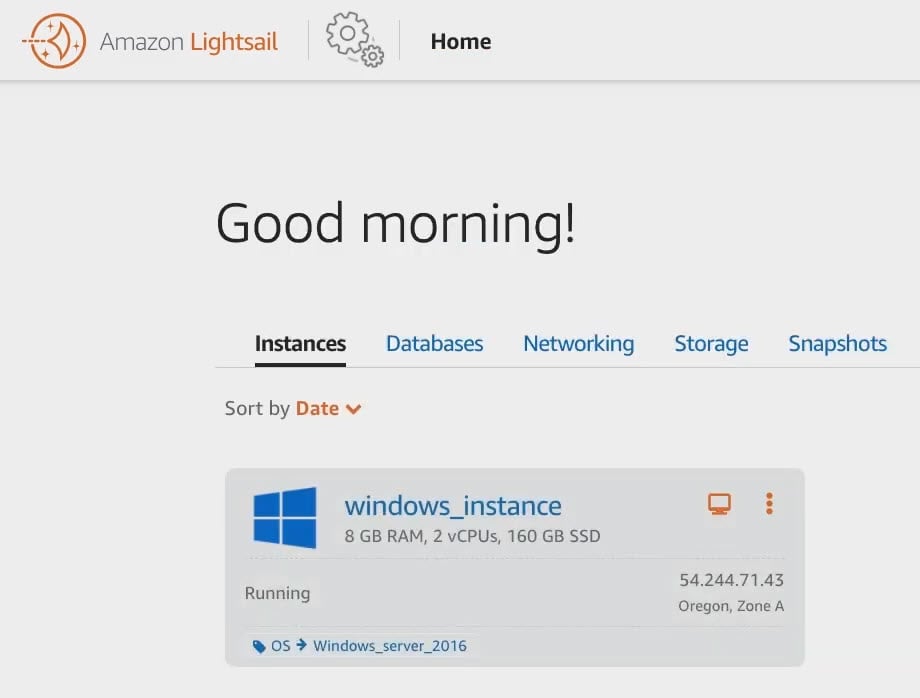Click the Running status text

(x=278, y=593)
